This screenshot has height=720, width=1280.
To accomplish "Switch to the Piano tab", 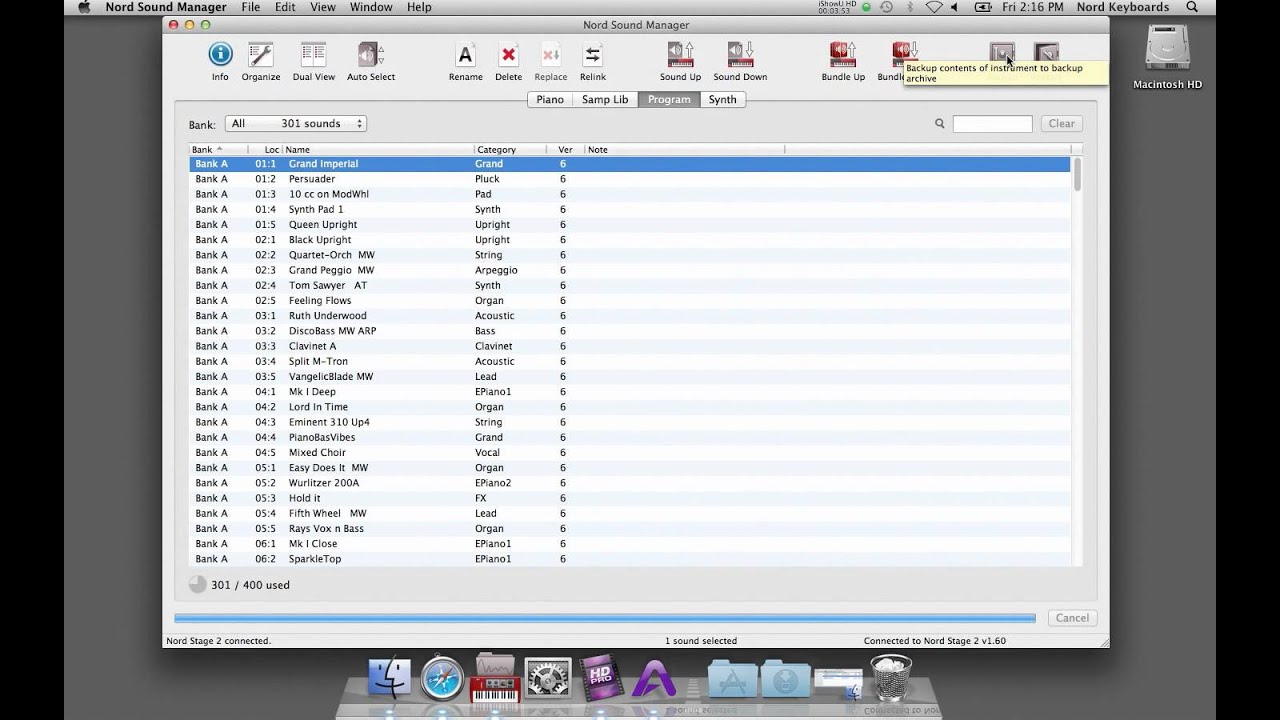I will (x=550, y=99).
